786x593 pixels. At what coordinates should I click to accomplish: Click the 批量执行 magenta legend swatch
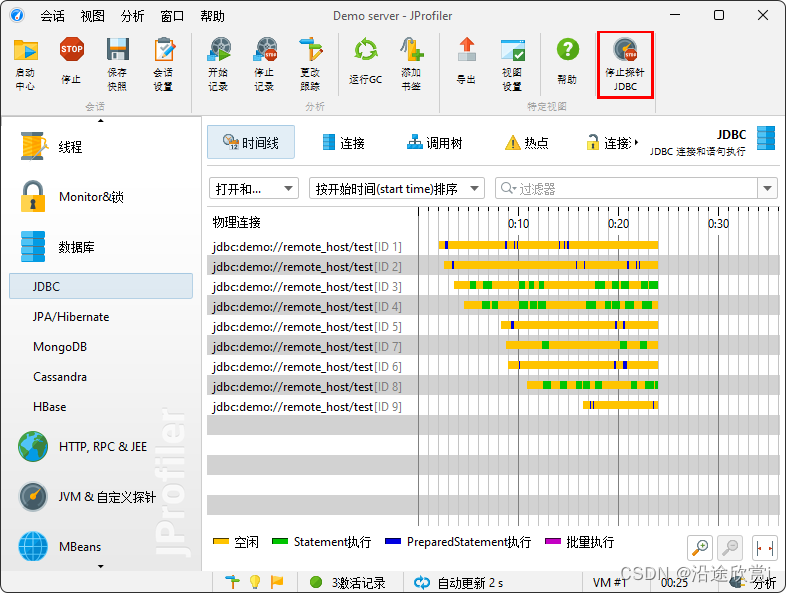pyautogui.click(x=552, y=541)
